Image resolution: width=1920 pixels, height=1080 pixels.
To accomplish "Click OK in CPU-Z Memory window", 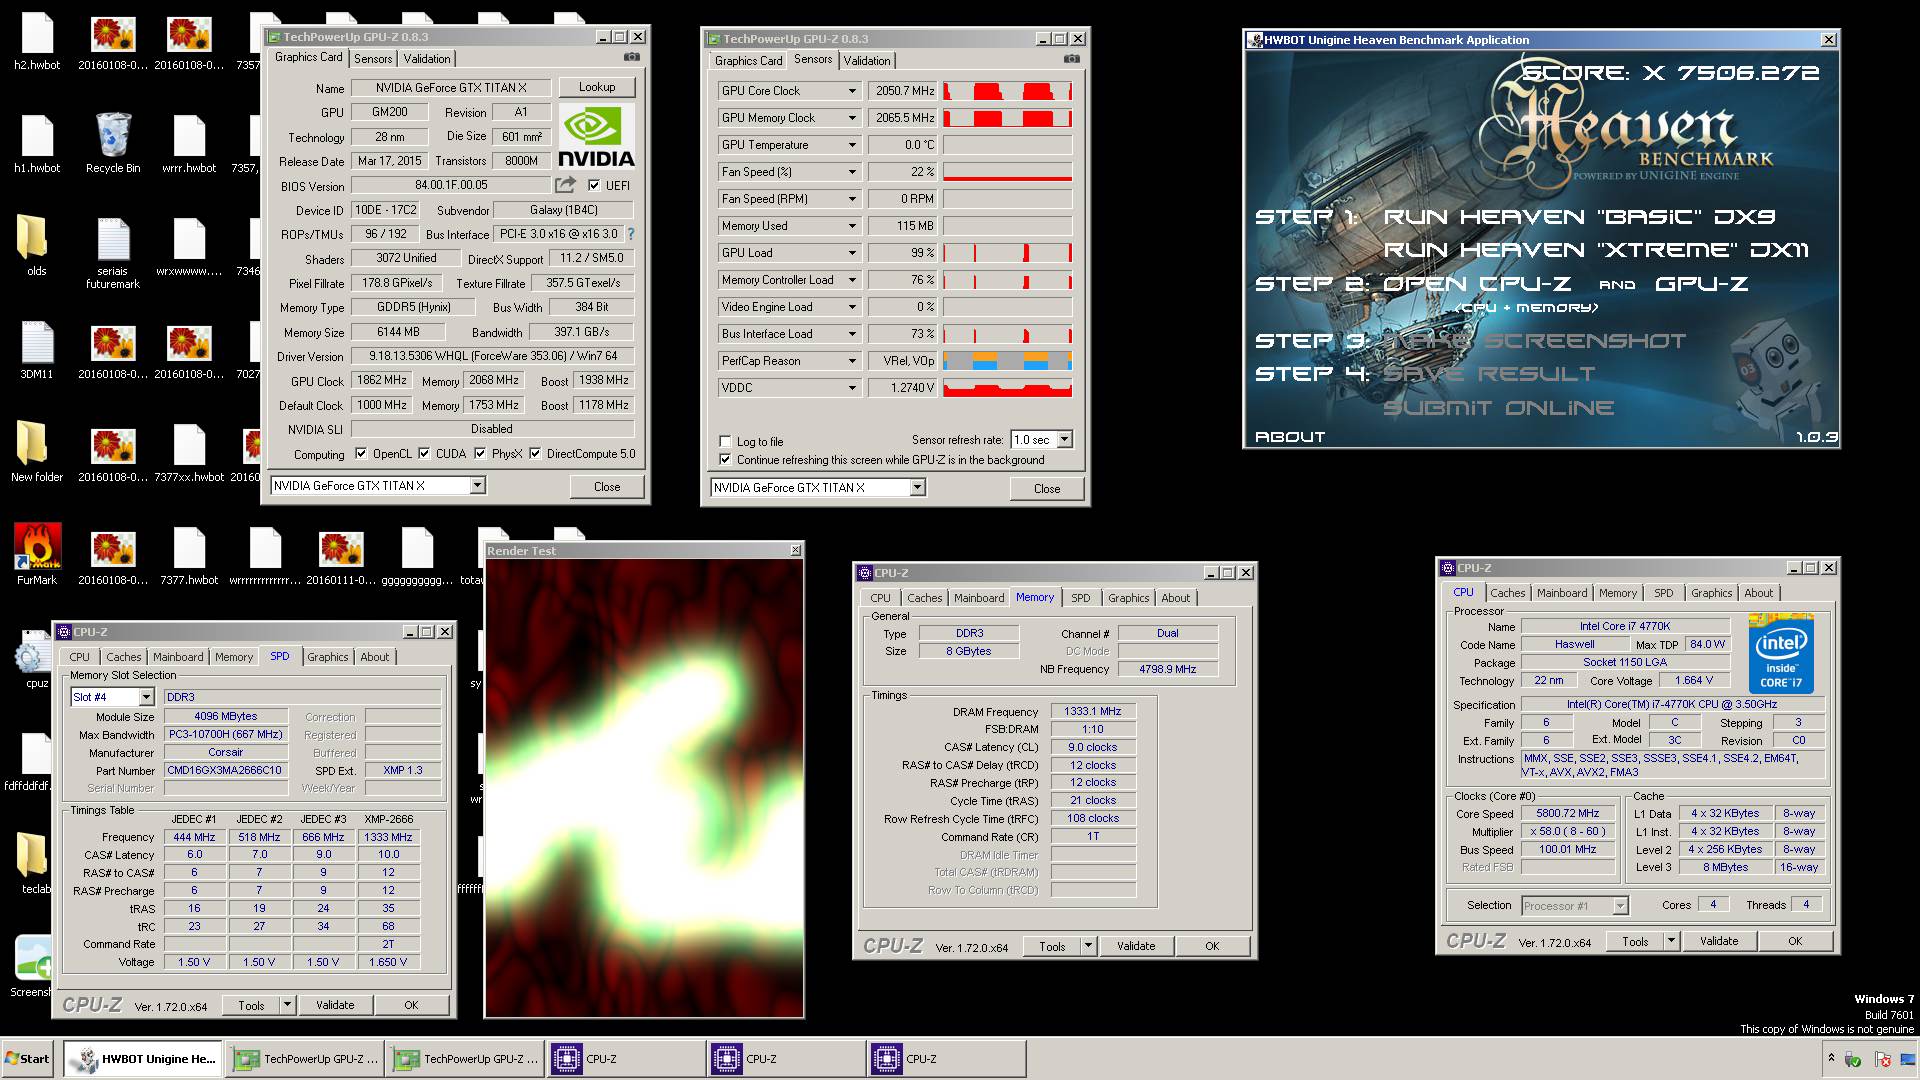I will (1212, 946).
